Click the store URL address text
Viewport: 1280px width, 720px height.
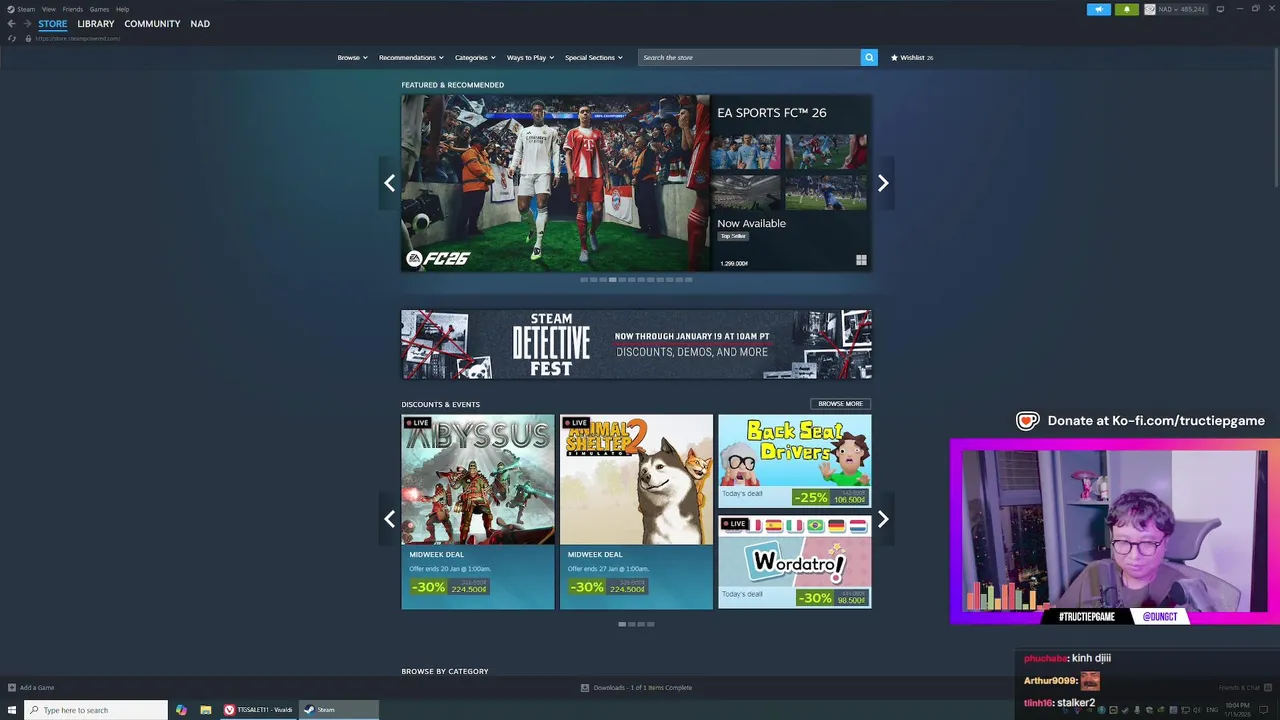point(78,38)
